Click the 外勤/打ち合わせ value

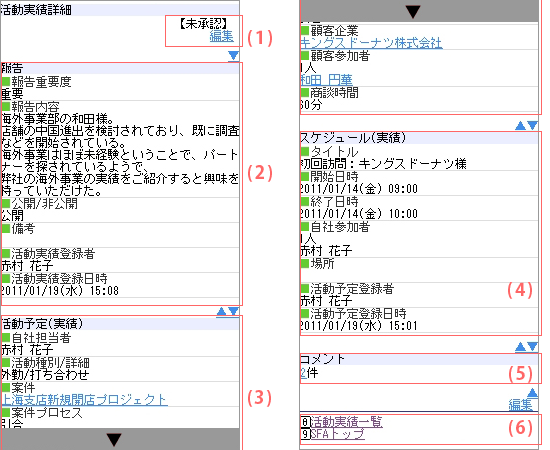pyautogui.click(x=45, y=375)
